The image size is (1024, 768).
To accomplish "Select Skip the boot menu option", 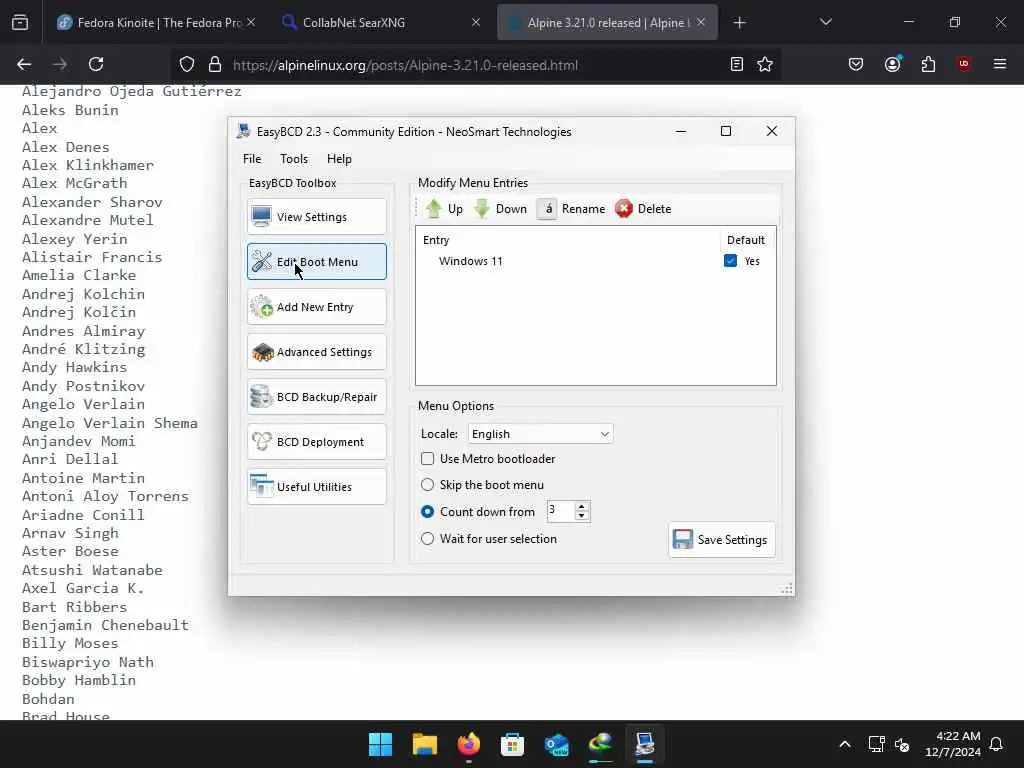I will [x=428, y=485].
